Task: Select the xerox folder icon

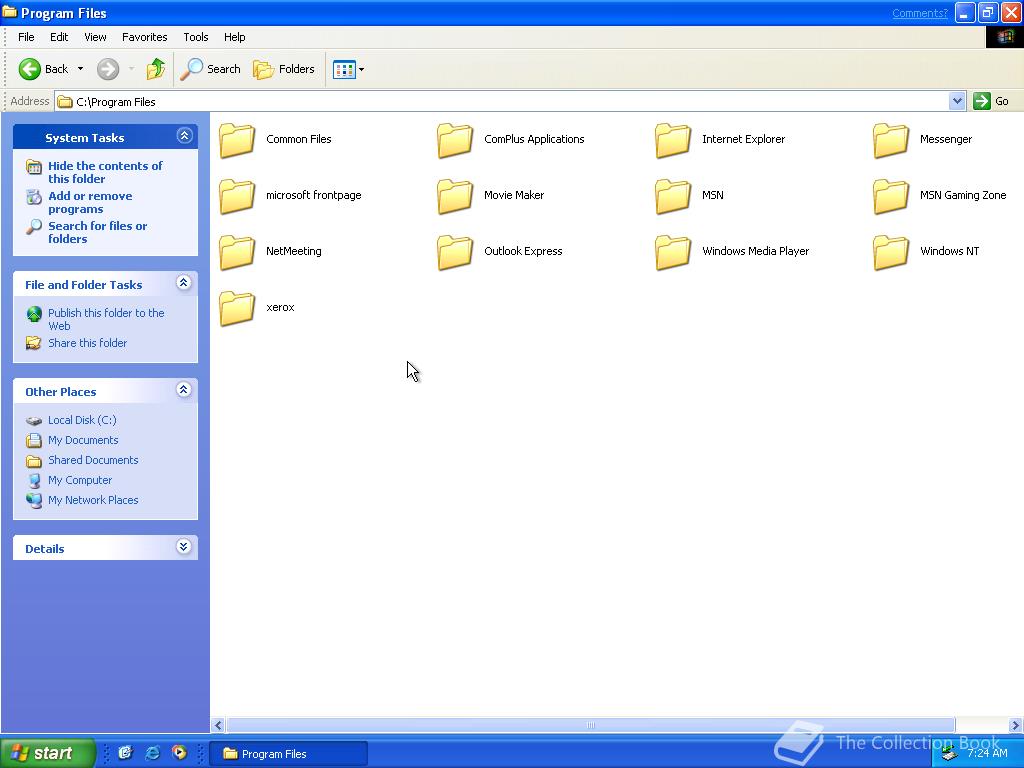Action: click(x=236, y=308)
